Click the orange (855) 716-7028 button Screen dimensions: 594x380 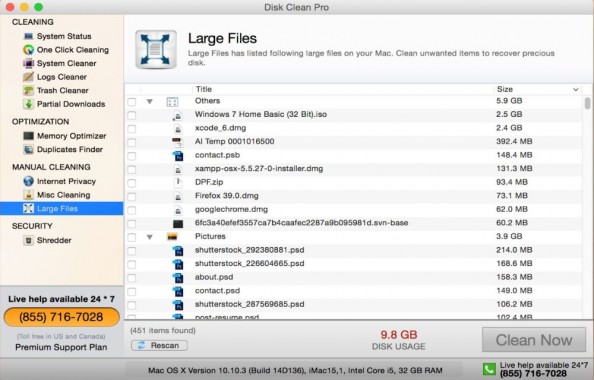tap(61, 317)
